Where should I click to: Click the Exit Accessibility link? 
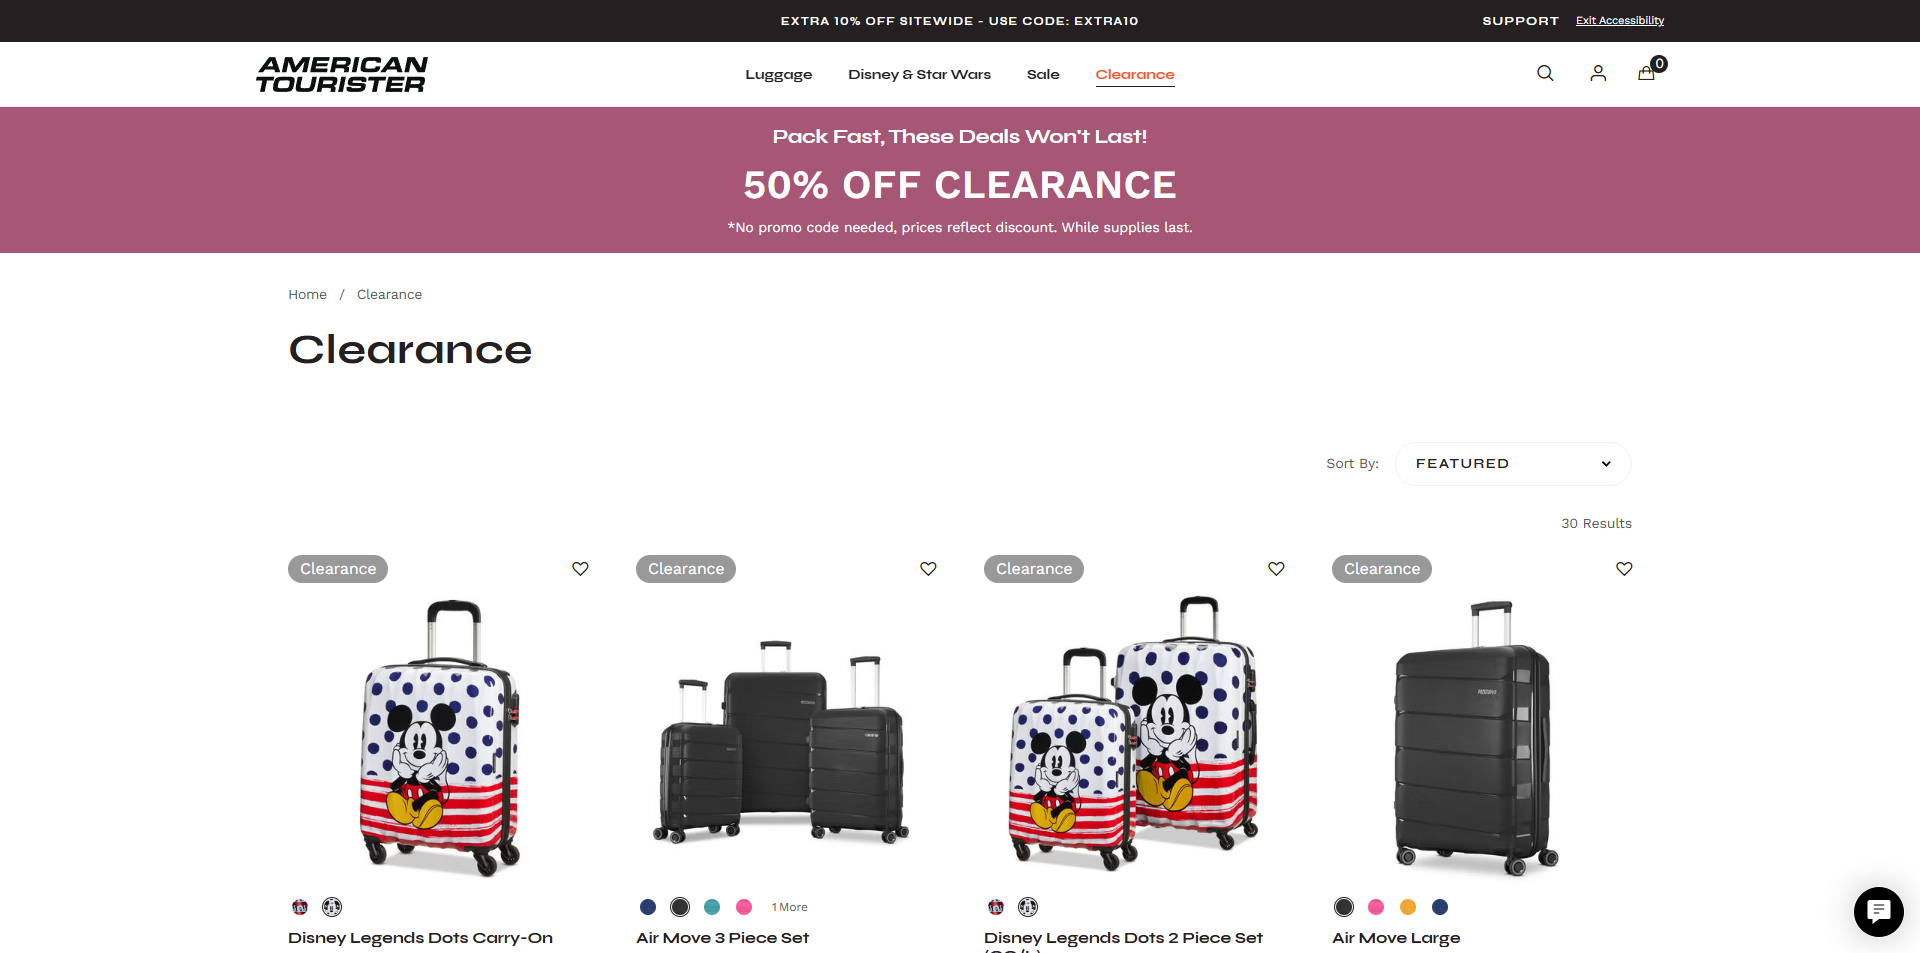(x=1619, y=20)
